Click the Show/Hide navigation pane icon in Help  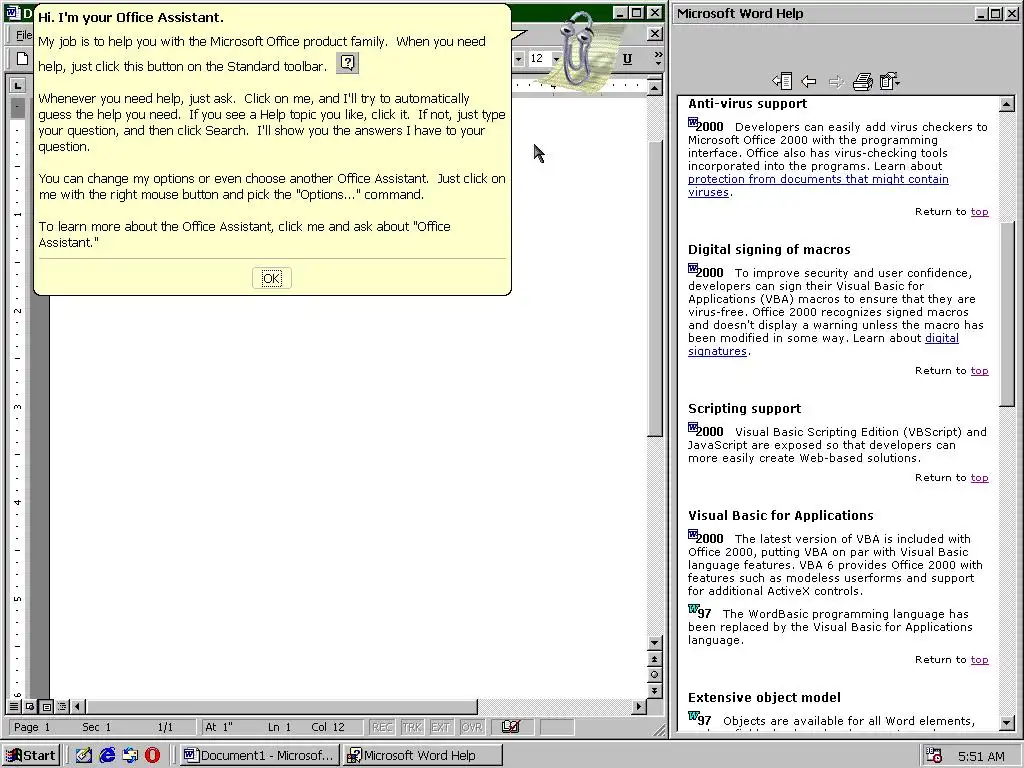point(782,81)
